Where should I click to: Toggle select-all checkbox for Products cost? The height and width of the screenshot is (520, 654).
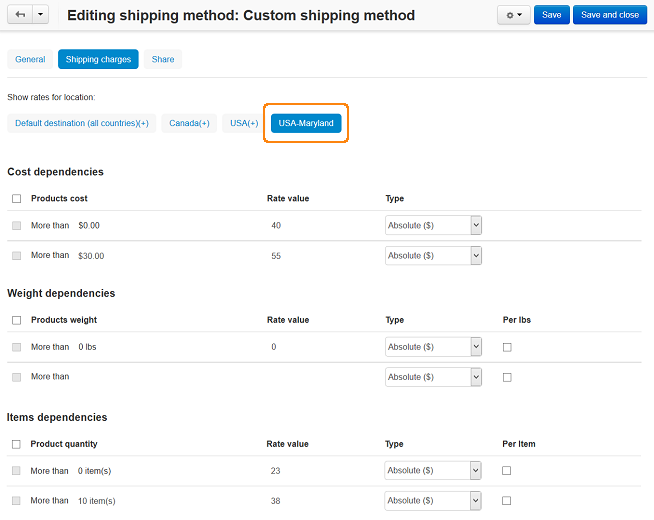(16, 198)
